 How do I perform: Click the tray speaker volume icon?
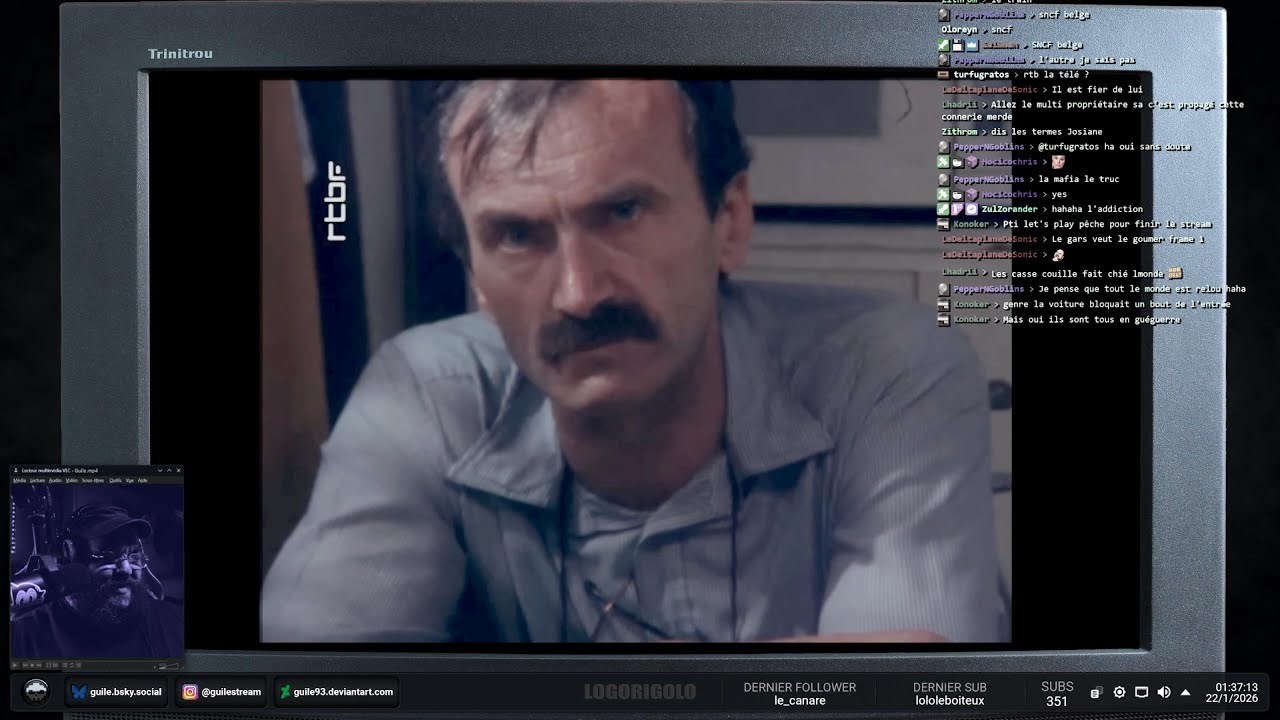[1163, 692]
